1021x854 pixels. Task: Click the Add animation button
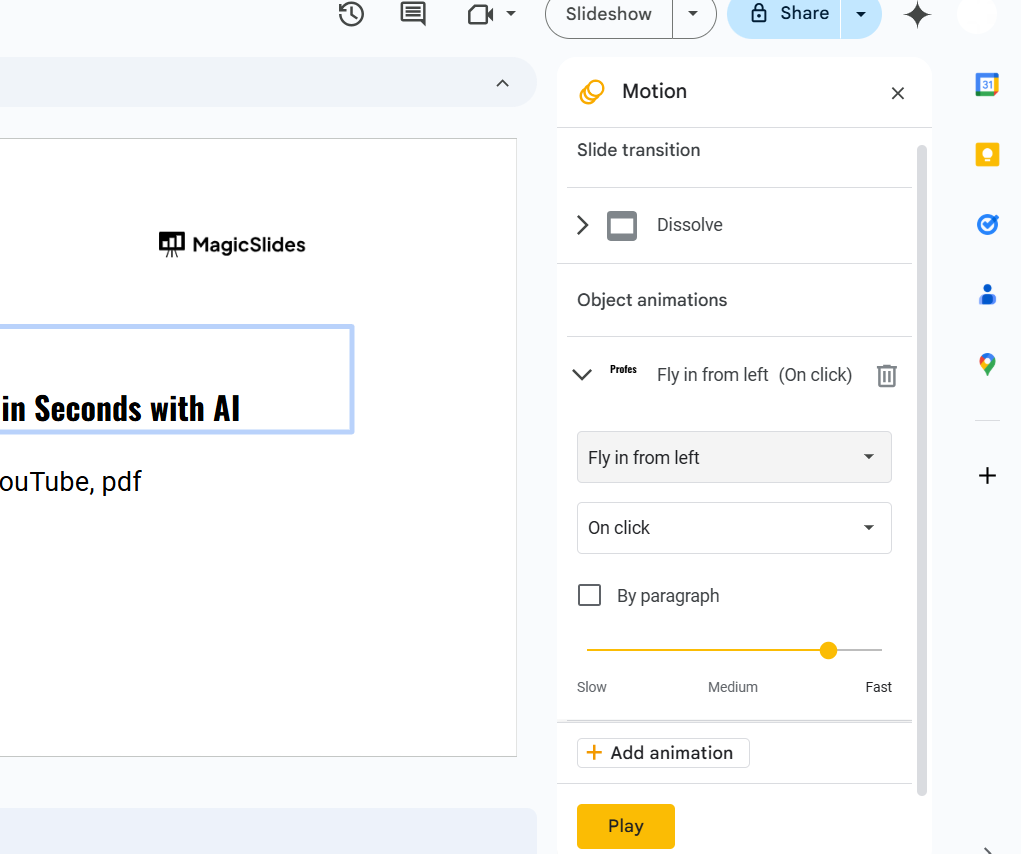(x=663, y=753)
